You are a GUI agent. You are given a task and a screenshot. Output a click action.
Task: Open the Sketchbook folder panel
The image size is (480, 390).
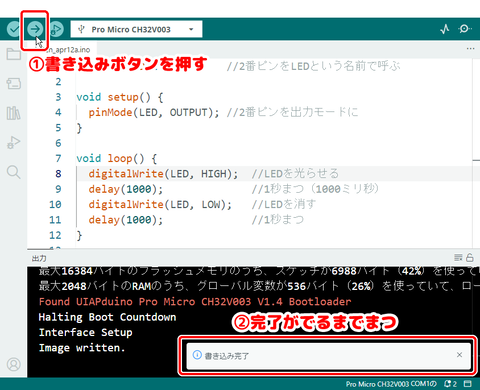tap(14, 54)
